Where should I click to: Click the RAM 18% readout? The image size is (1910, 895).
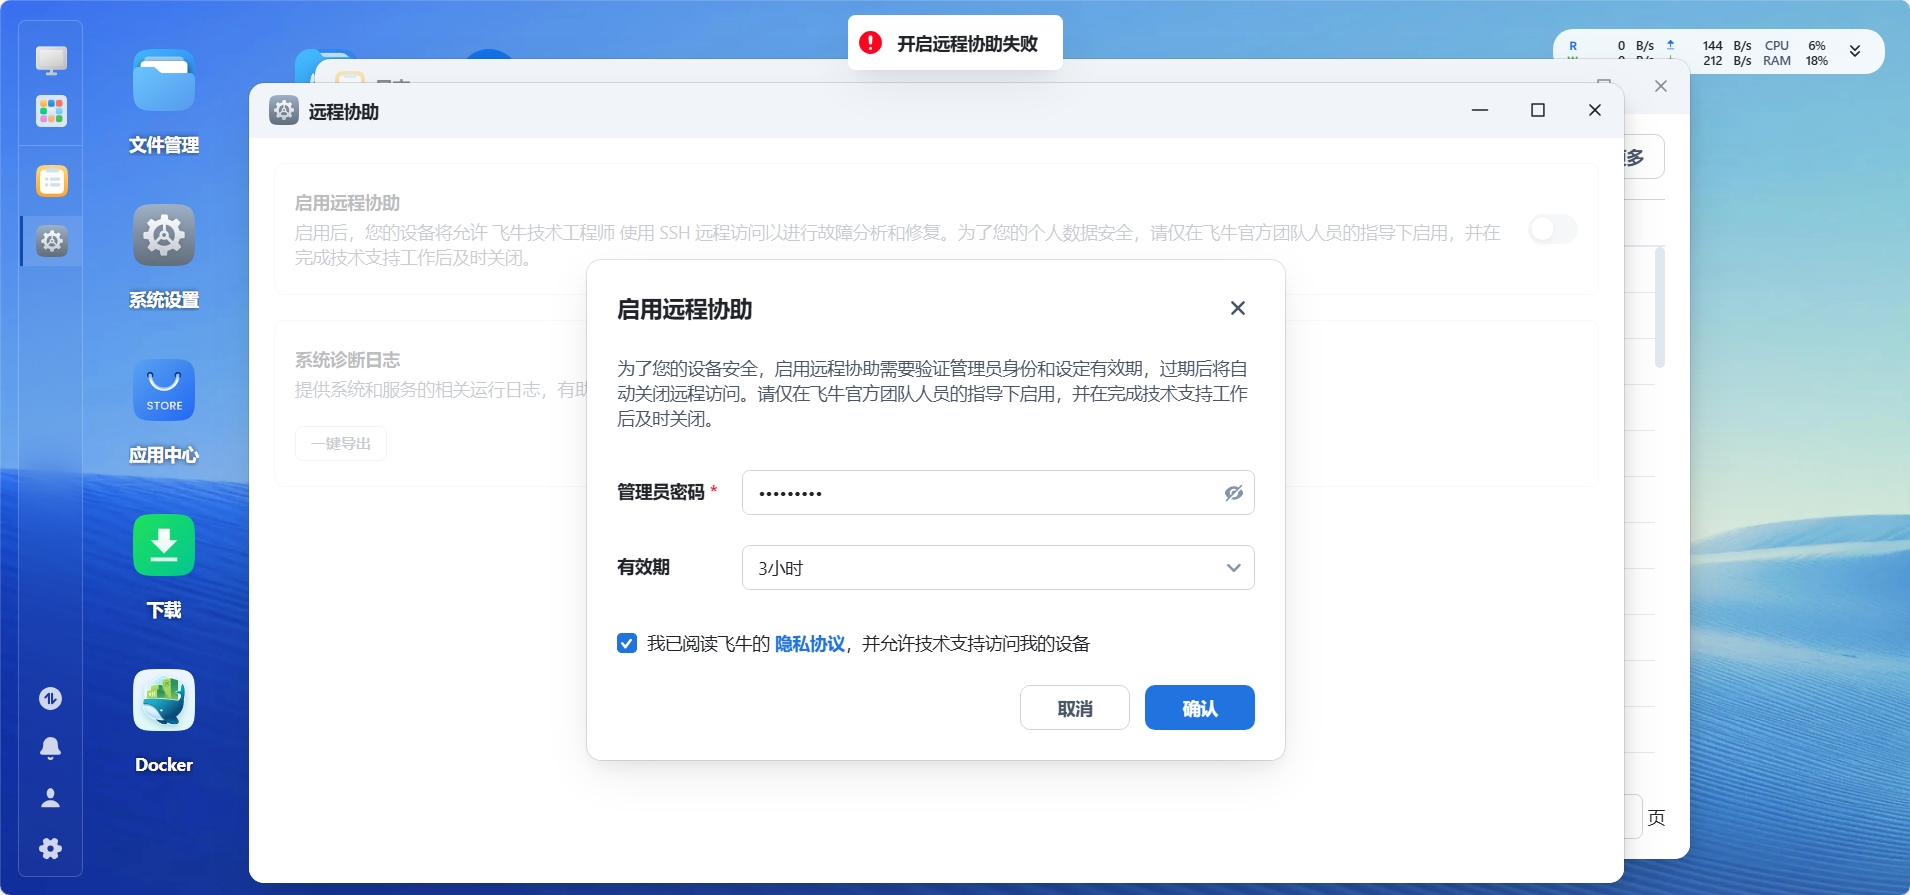(1795, 61)
